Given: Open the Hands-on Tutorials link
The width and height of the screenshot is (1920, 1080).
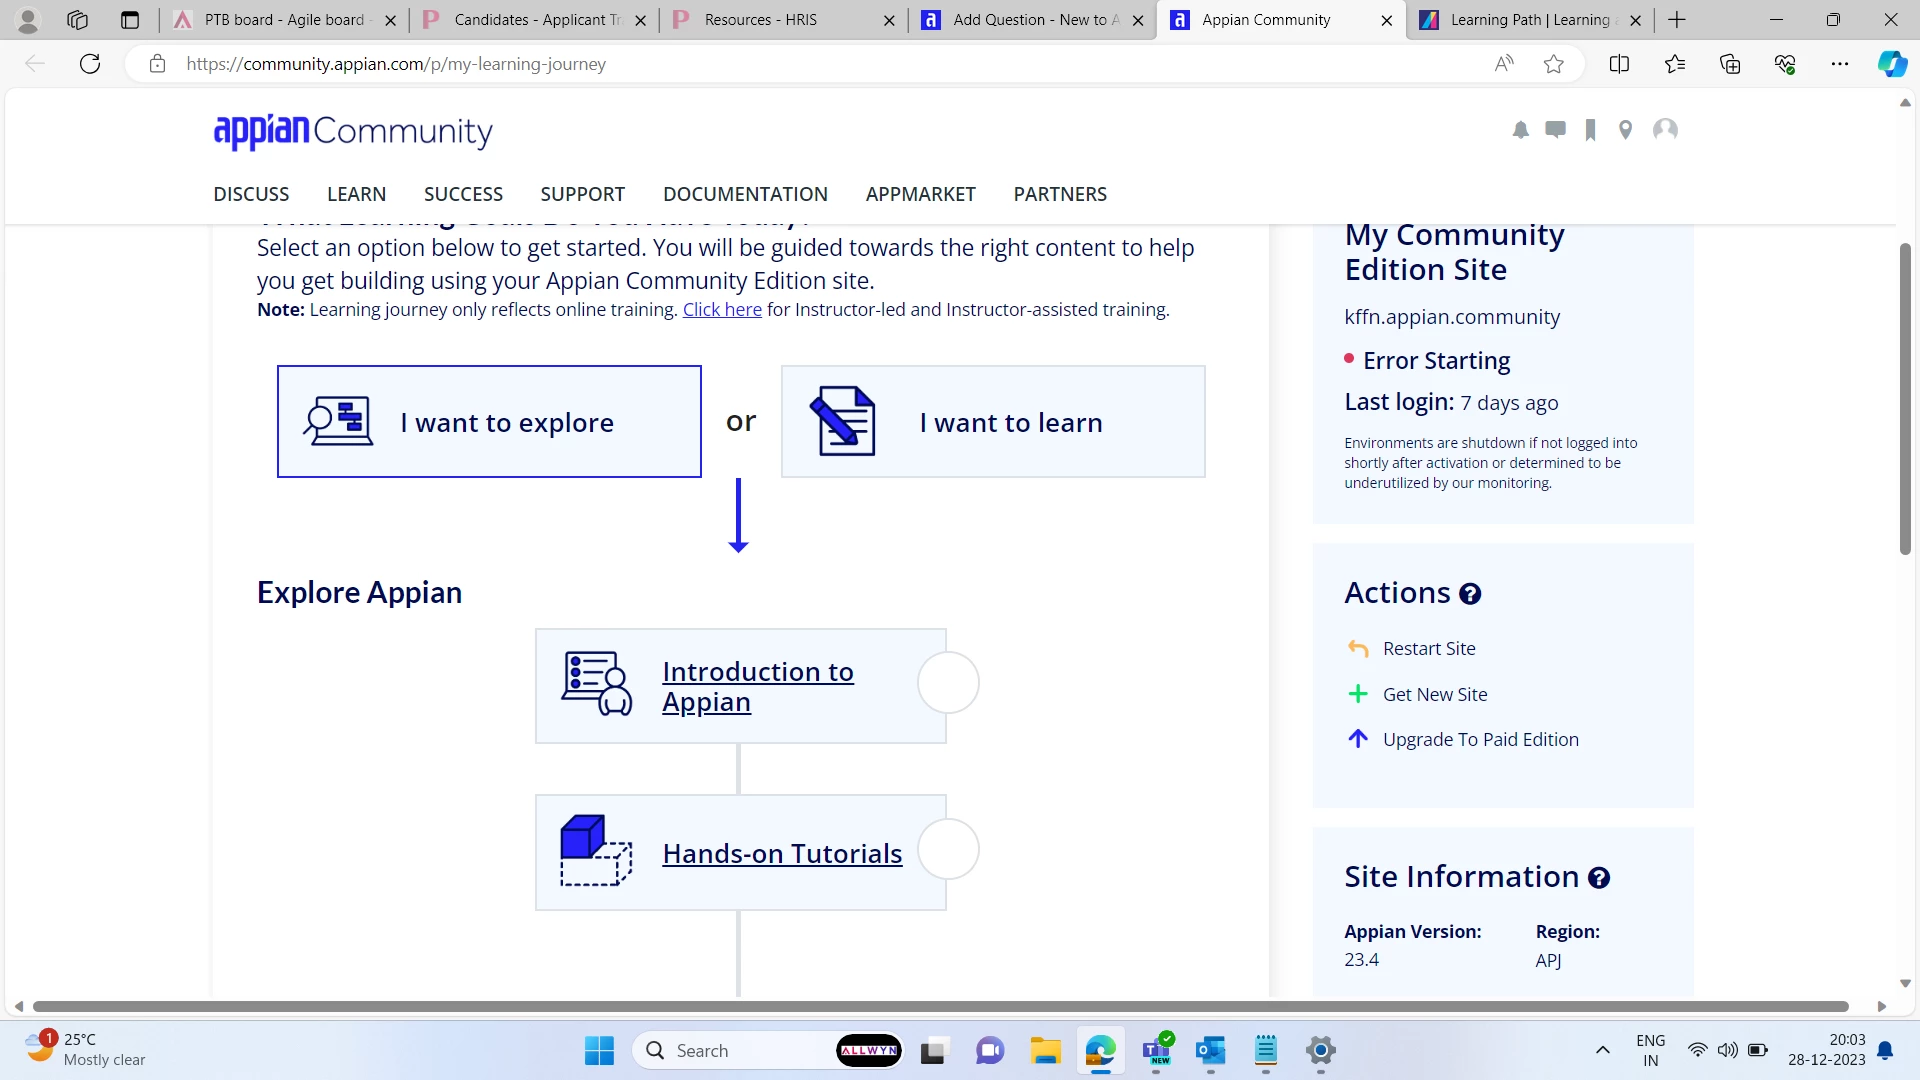Looking at the screenshot, I should [782, 854].
